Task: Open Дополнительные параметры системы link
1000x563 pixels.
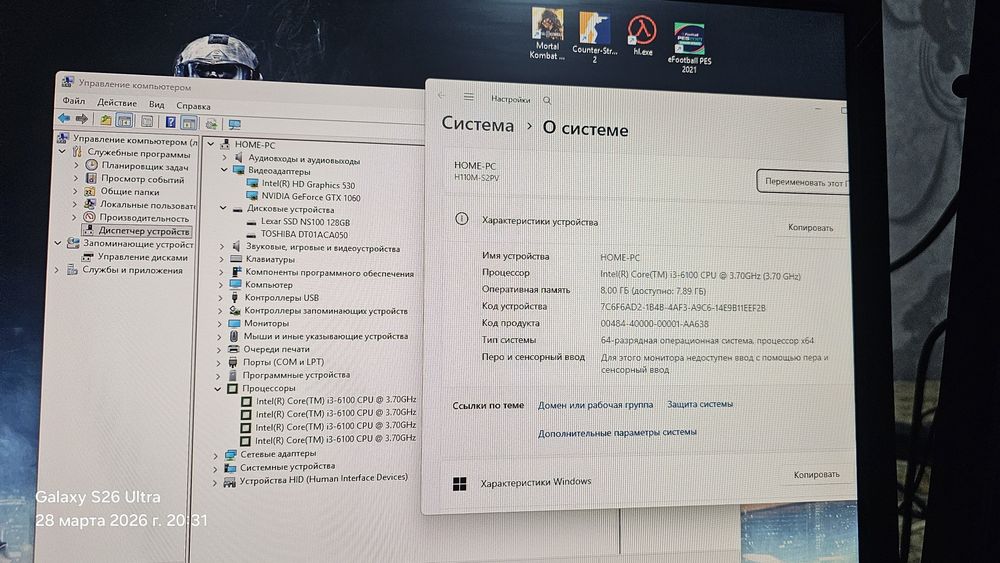Action: click(617, 432)
